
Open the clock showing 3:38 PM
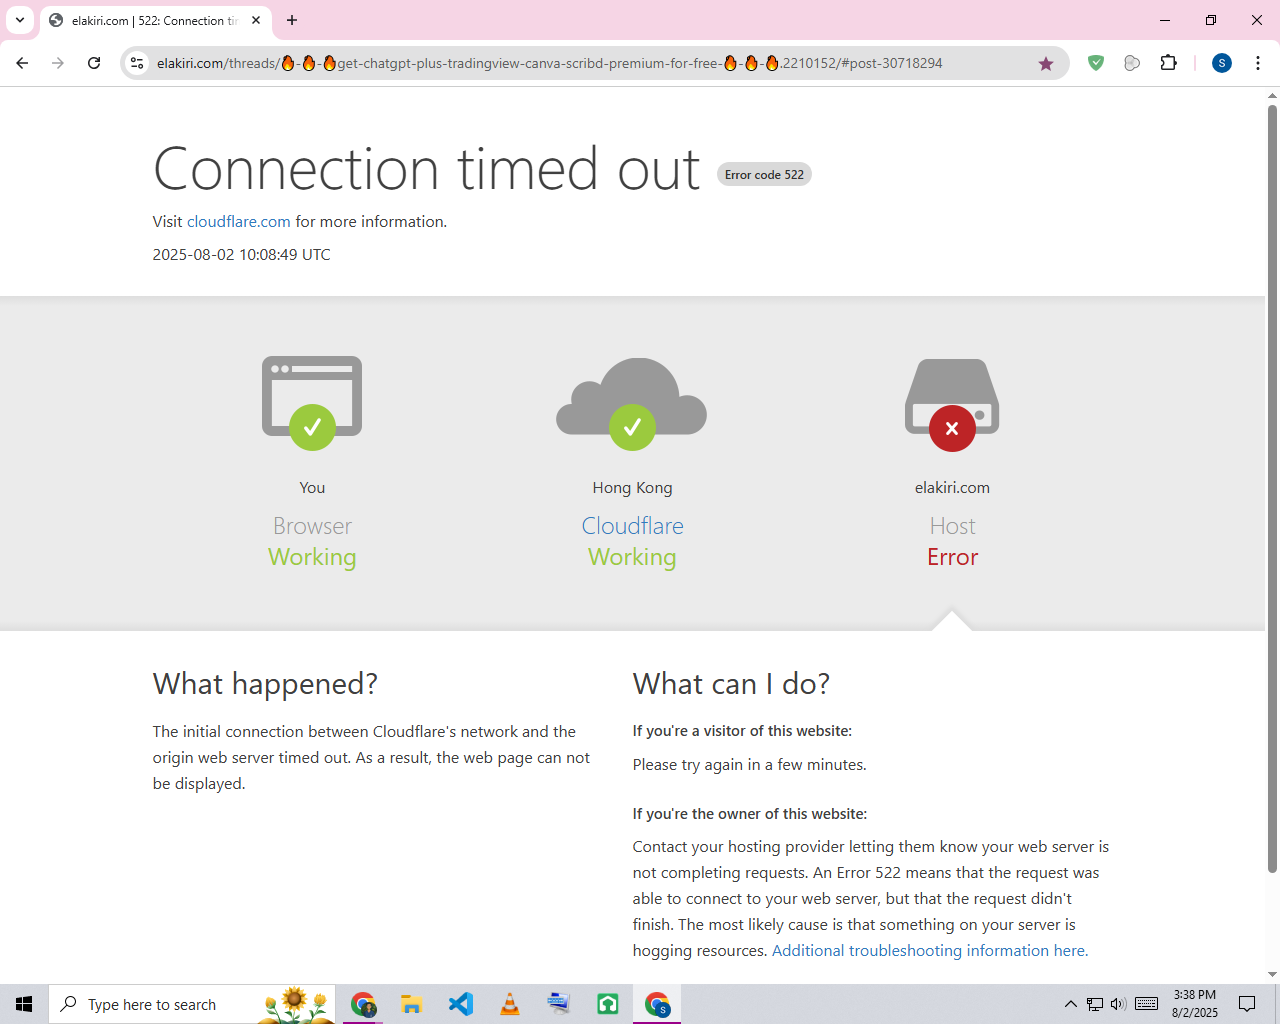[x=1195, y=1004]
